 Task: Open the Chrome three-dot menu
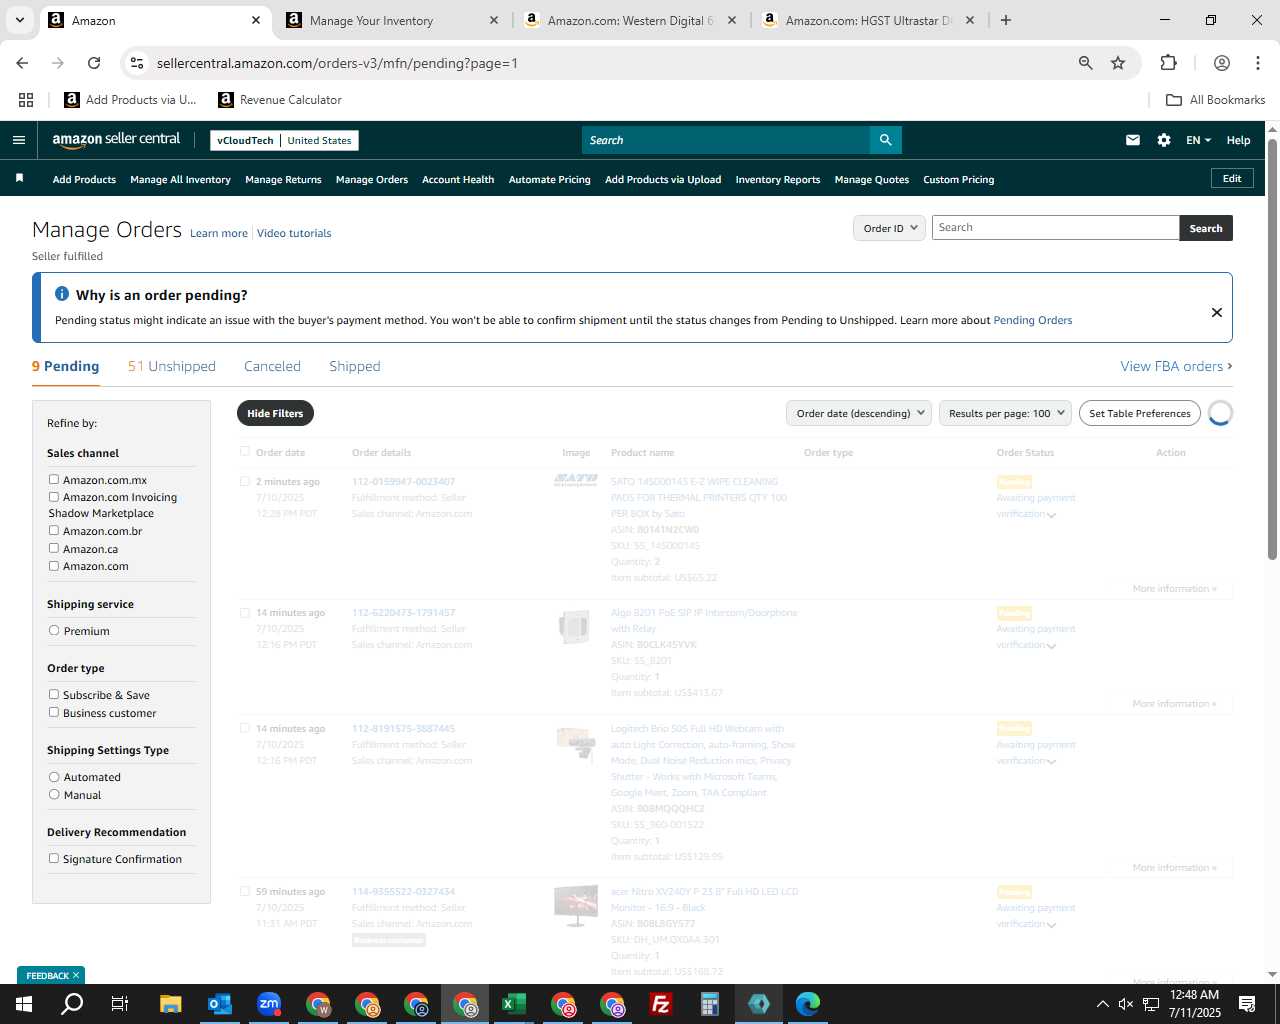point(1257,63)
